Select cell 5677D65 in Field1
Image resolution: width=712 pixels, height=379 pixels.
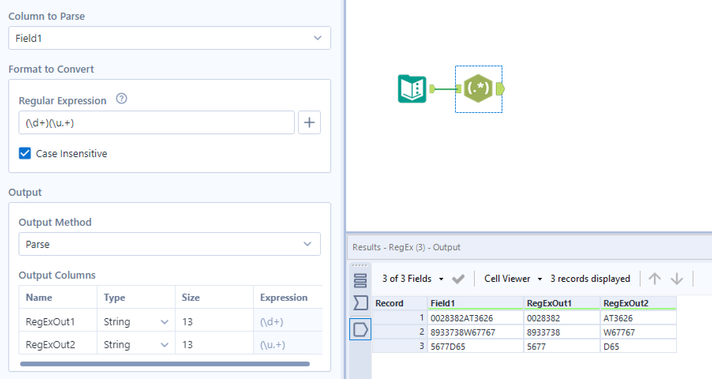coord(475,346)
